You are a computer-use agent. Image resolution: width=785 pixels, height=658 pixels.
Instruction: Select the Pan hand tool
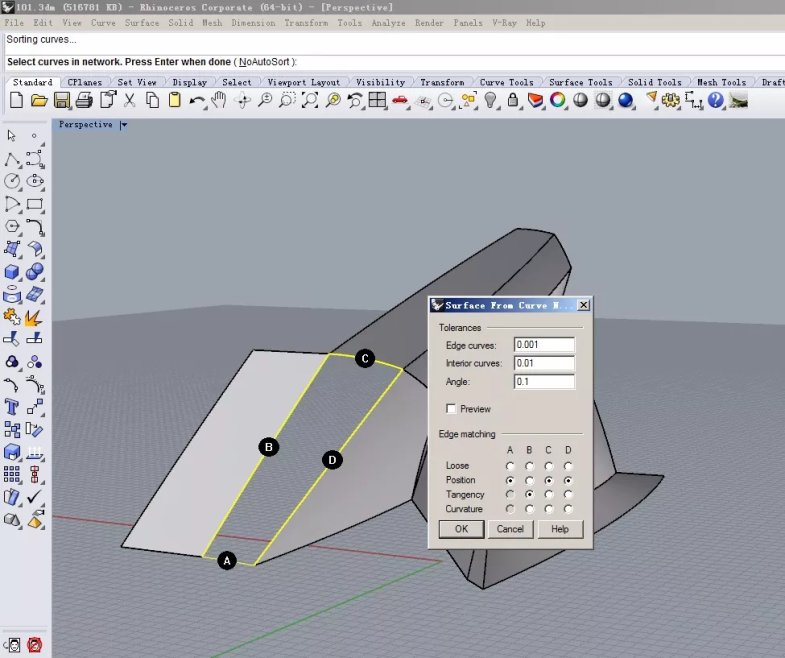click(x=219, y=100)
